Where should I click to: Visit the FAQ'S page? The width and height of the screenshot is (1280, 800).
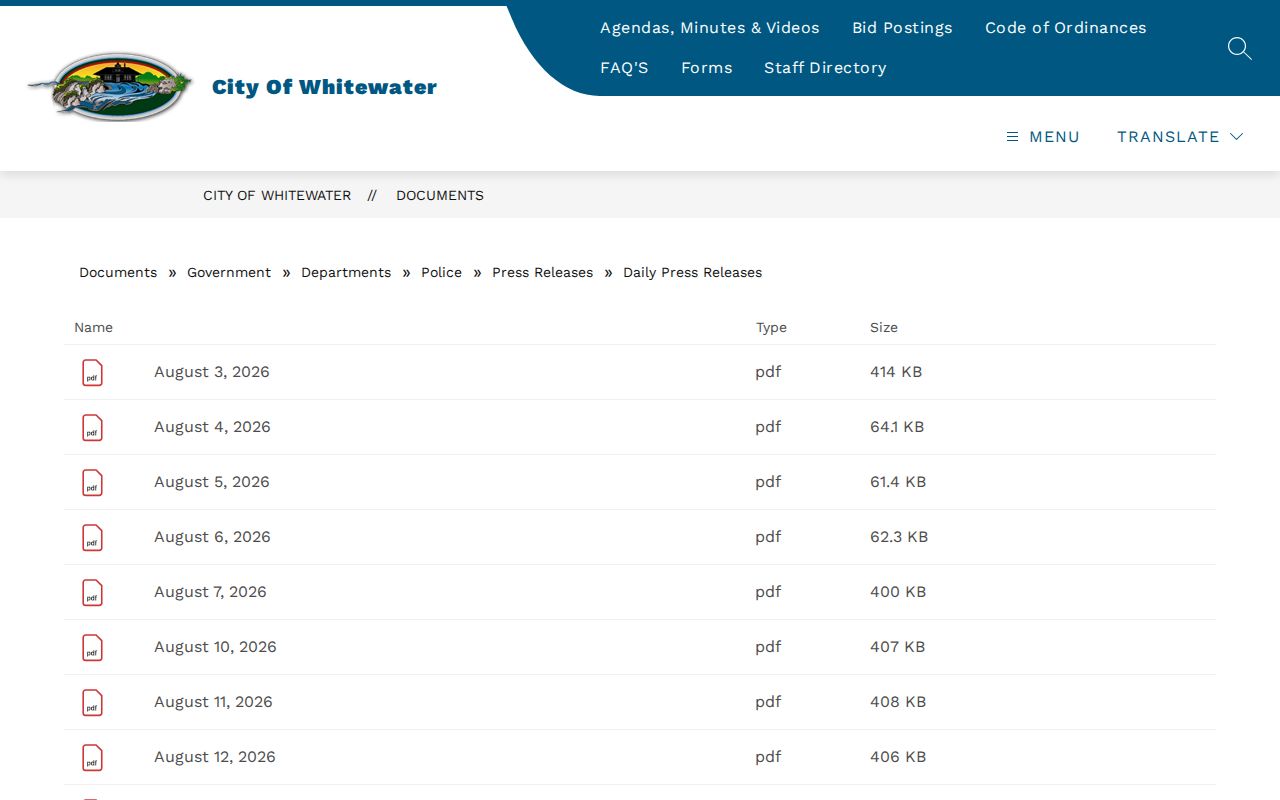[624, 68]
